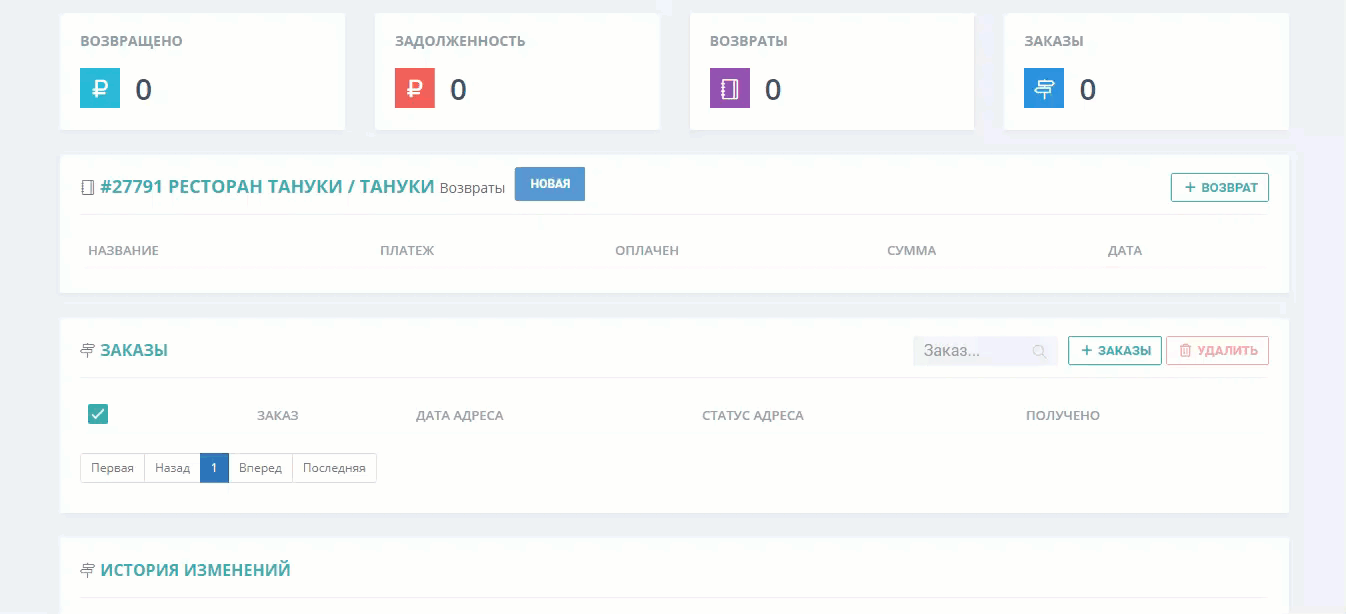Click the Заказ column header in orders table

pyautogui.click(x=278, y=415)
